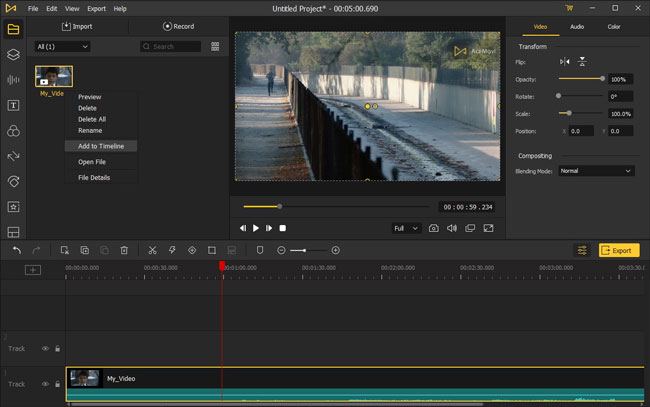Switch to the Audio properties tab
The height and width of the screenshot is (407, 650).
577,27
